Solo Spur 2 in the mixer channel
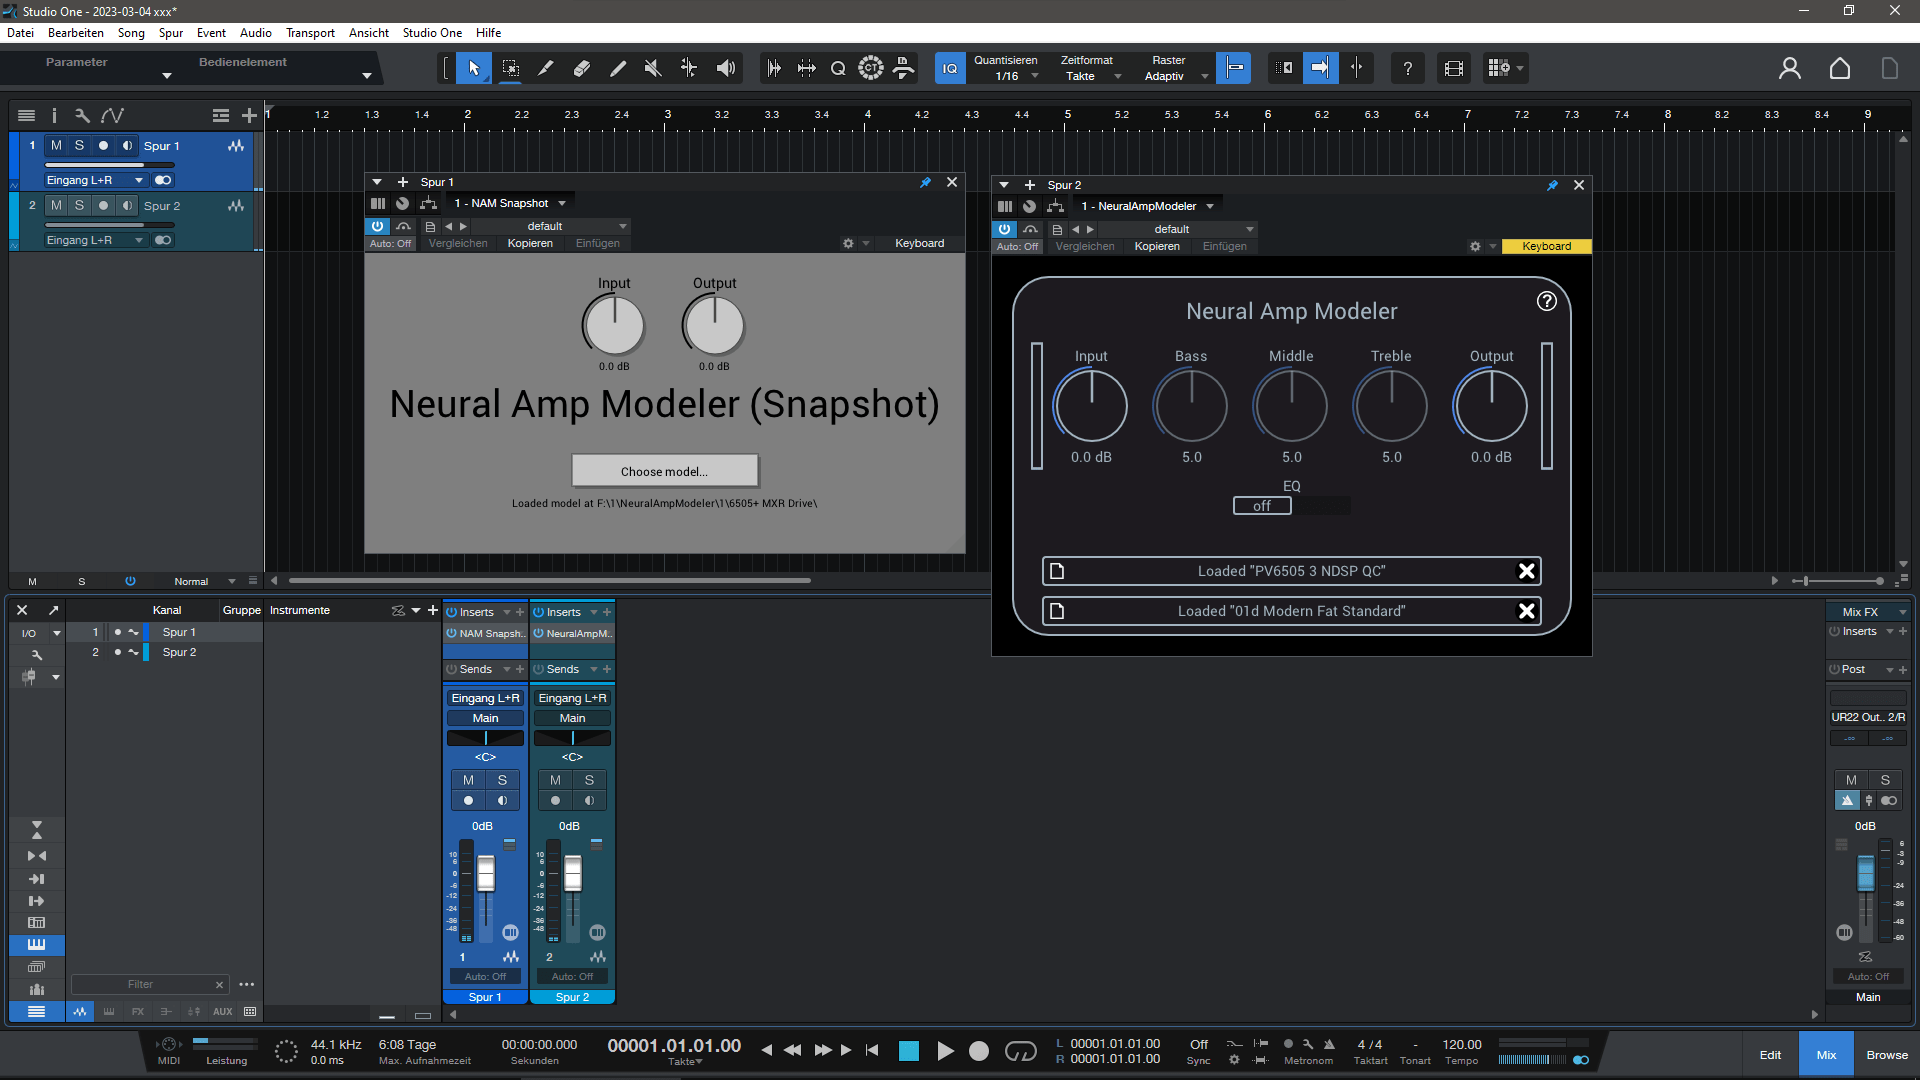Viewport: 1920px width, 1080px height. (x=589, y=780)
